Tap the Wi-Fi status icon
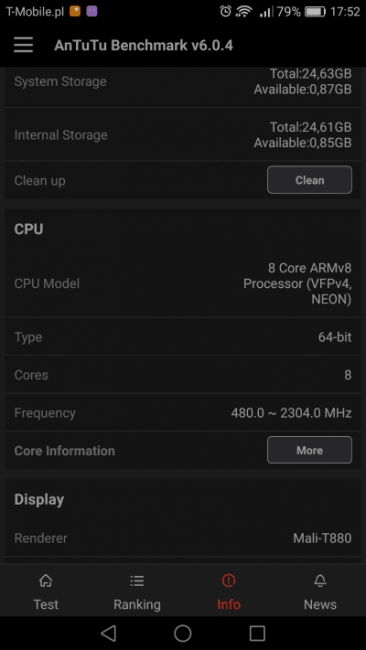 tap(244, 12)
